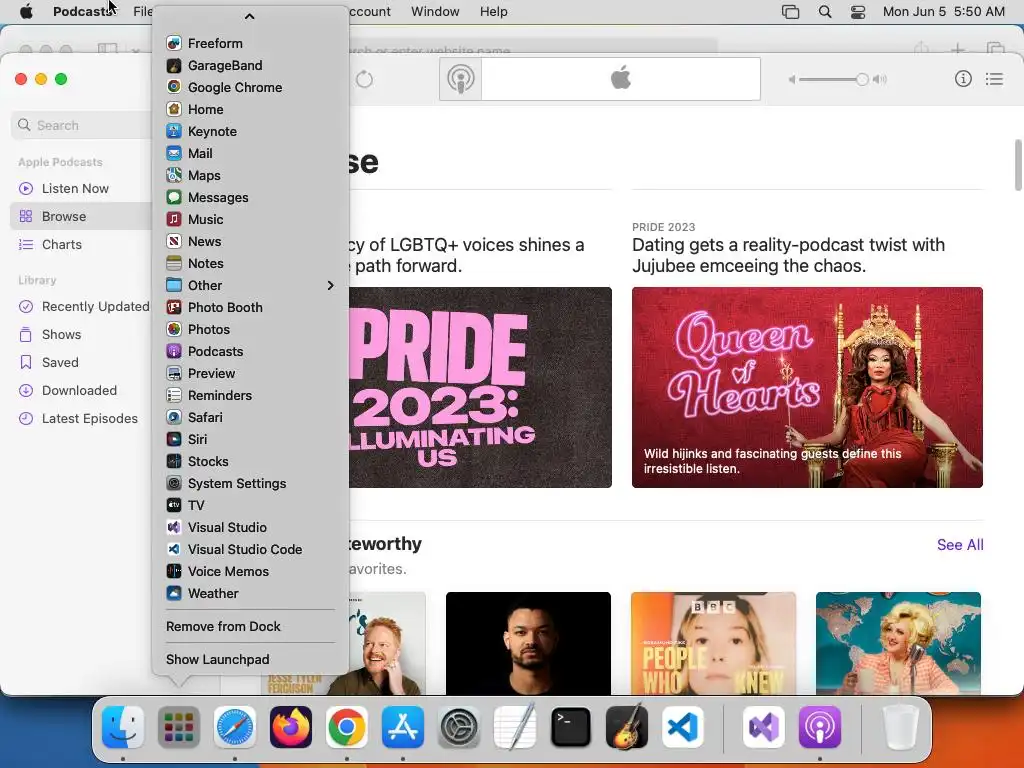
Task: Open Keynote from the app list
Action: coord(249,131)
